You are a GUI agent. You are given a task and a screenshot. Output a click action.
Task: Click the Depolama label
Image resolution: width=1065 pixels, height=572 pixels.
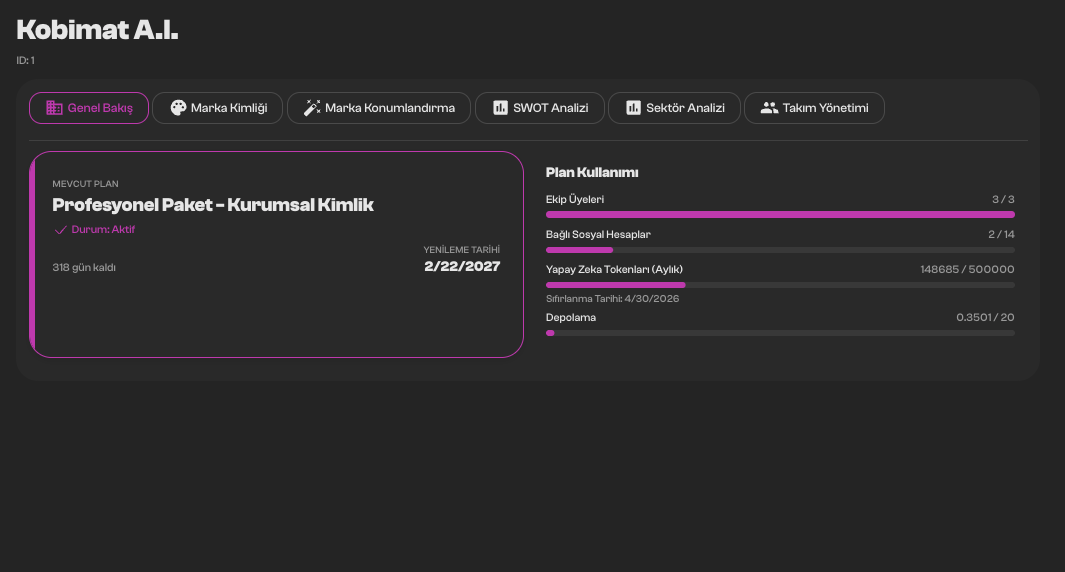(x=571, y=318)
